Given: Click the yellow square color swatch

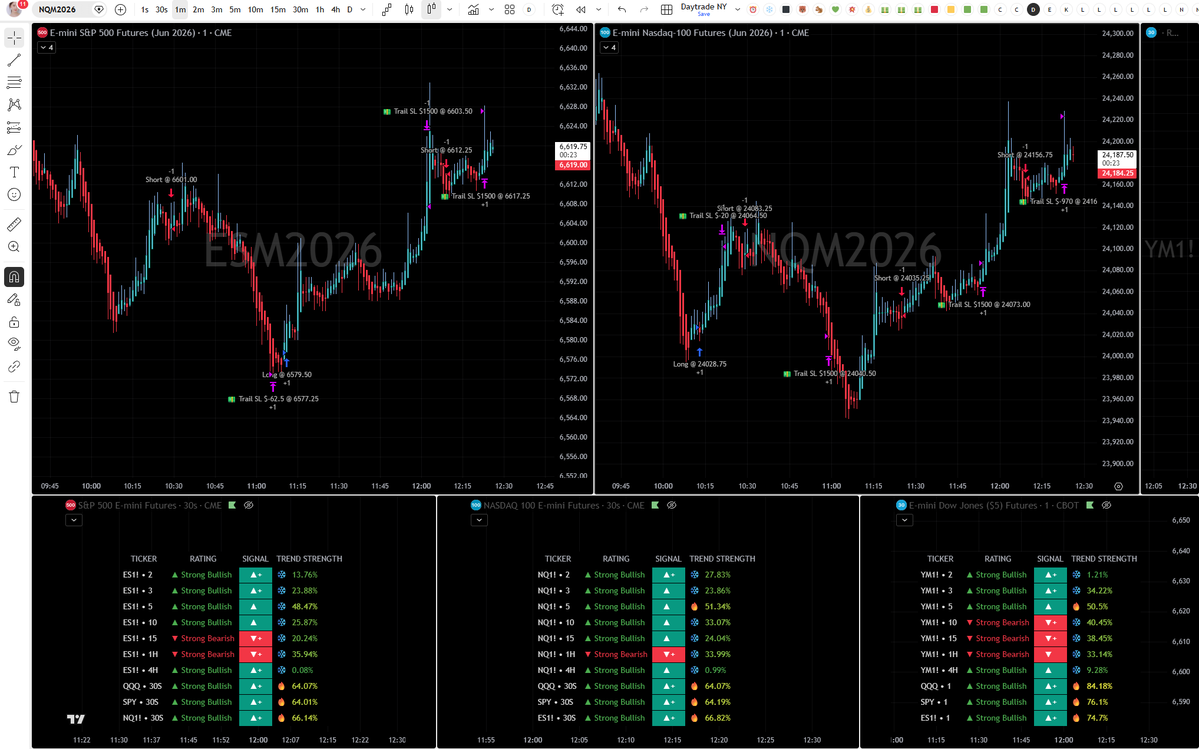Looking at the screenshot, I should pos(950,9).
